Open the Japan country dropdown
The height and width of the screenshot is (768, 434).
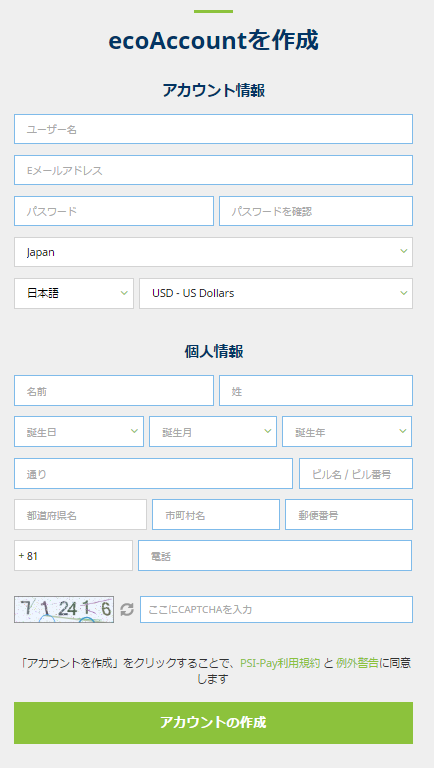click(x=214, y=252)
